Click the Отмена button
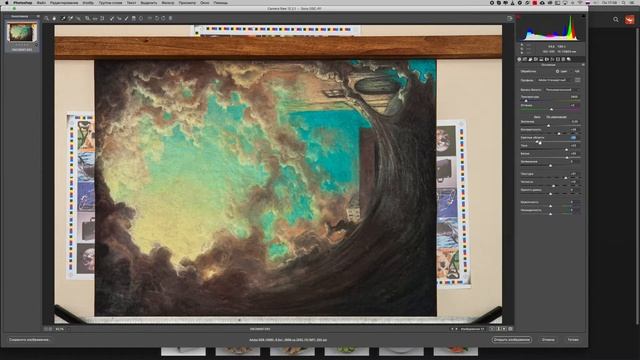Screen dimensions: 640x360 pos(548,340)
